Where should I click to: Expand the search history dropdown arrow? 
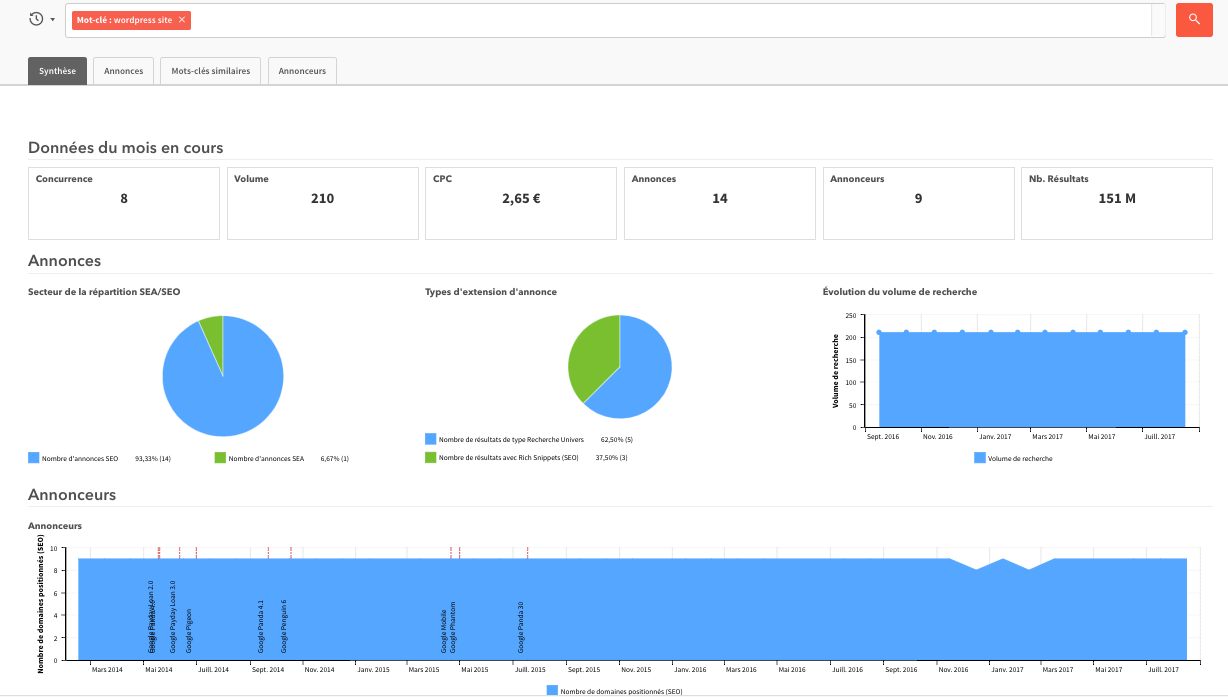tap(52, 20)
